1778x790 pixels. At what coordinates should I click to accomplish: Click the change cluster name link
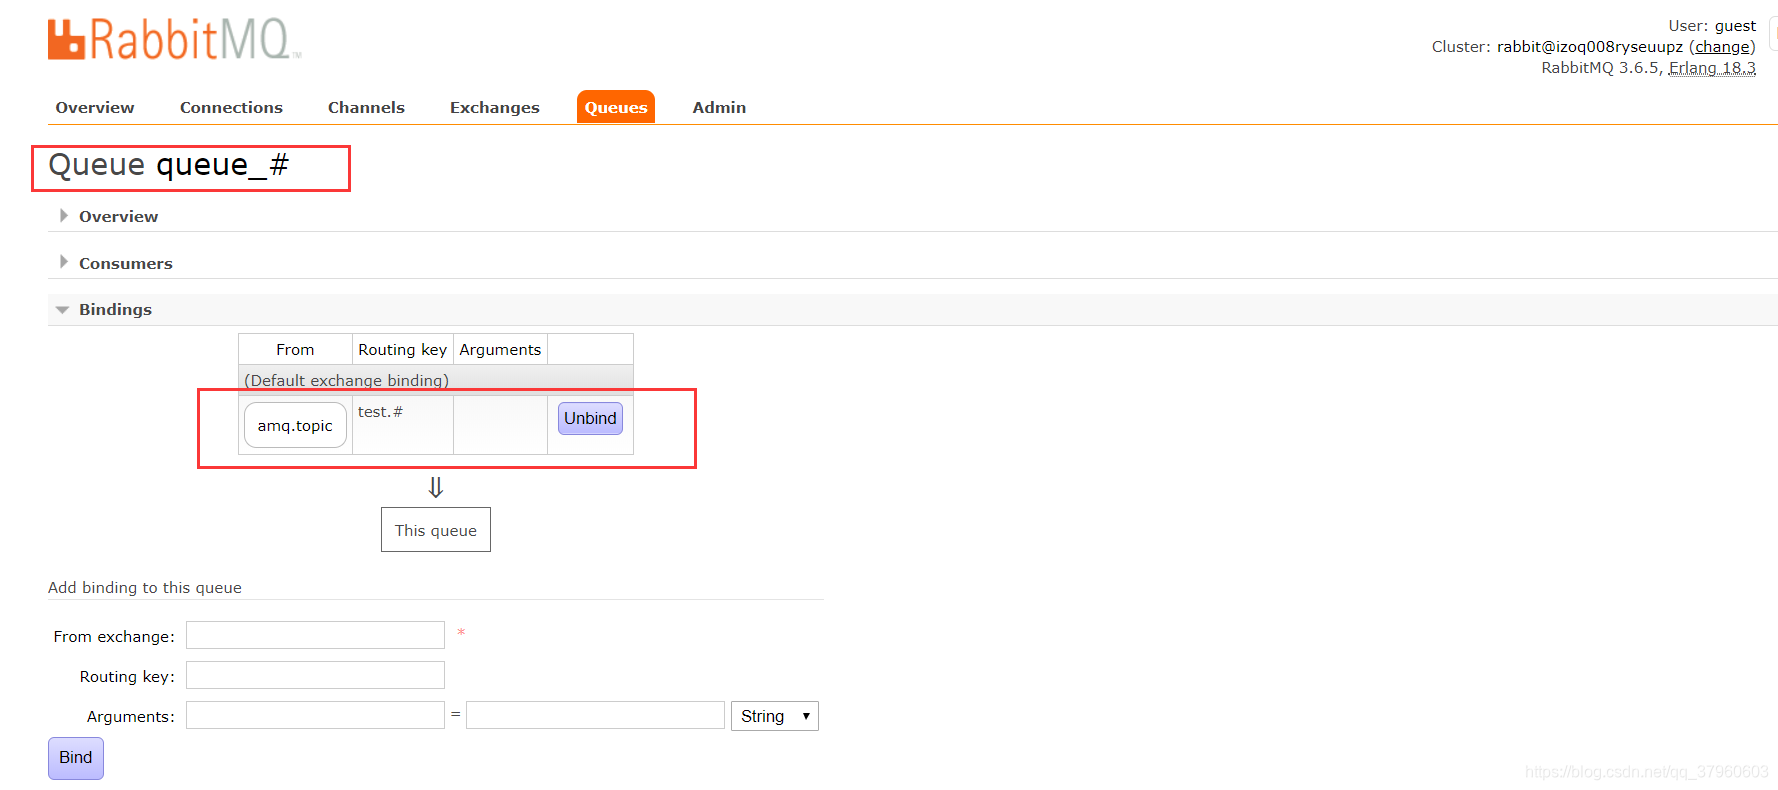(x=1722, y=47)
